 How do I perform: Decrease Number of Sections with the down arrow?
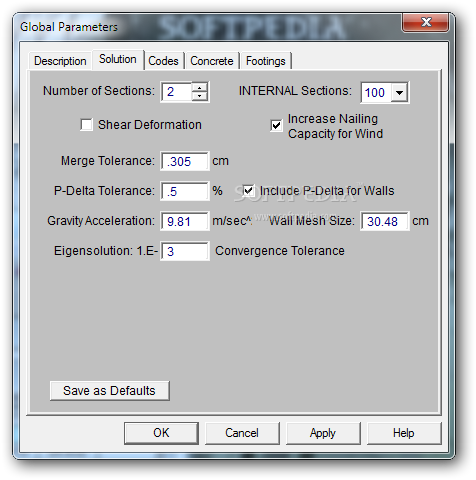click(200, 96)
